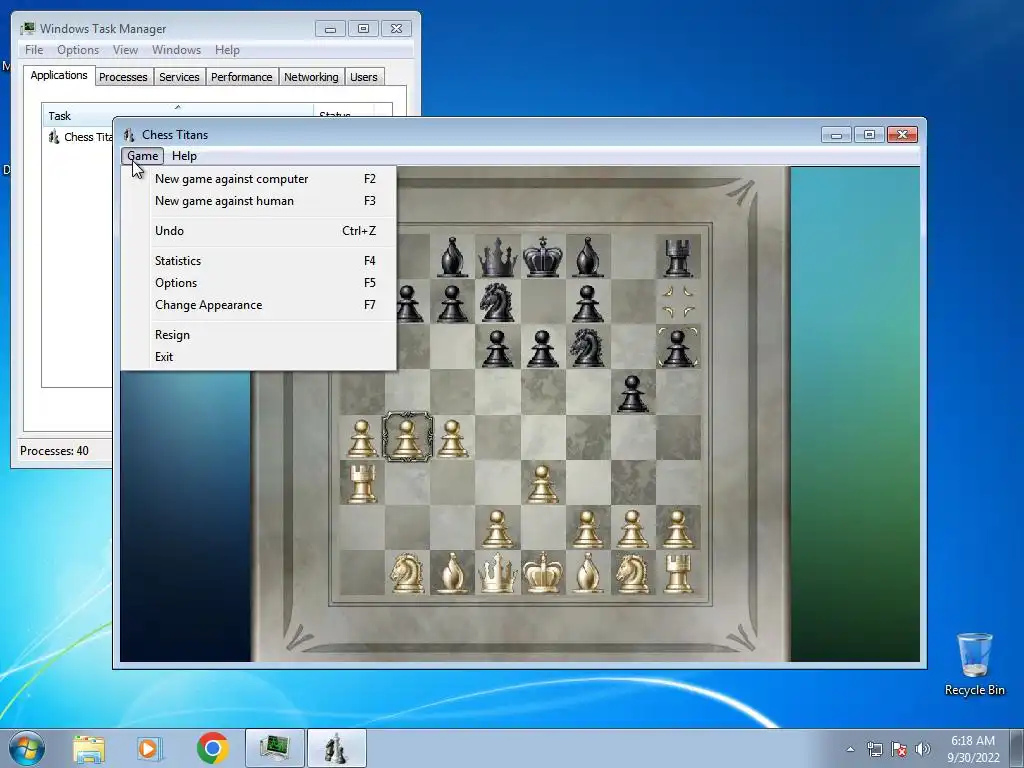Click Chess Titans taskbar button
This screenshot has height=768, width=1024.
(x=336, y=748)
